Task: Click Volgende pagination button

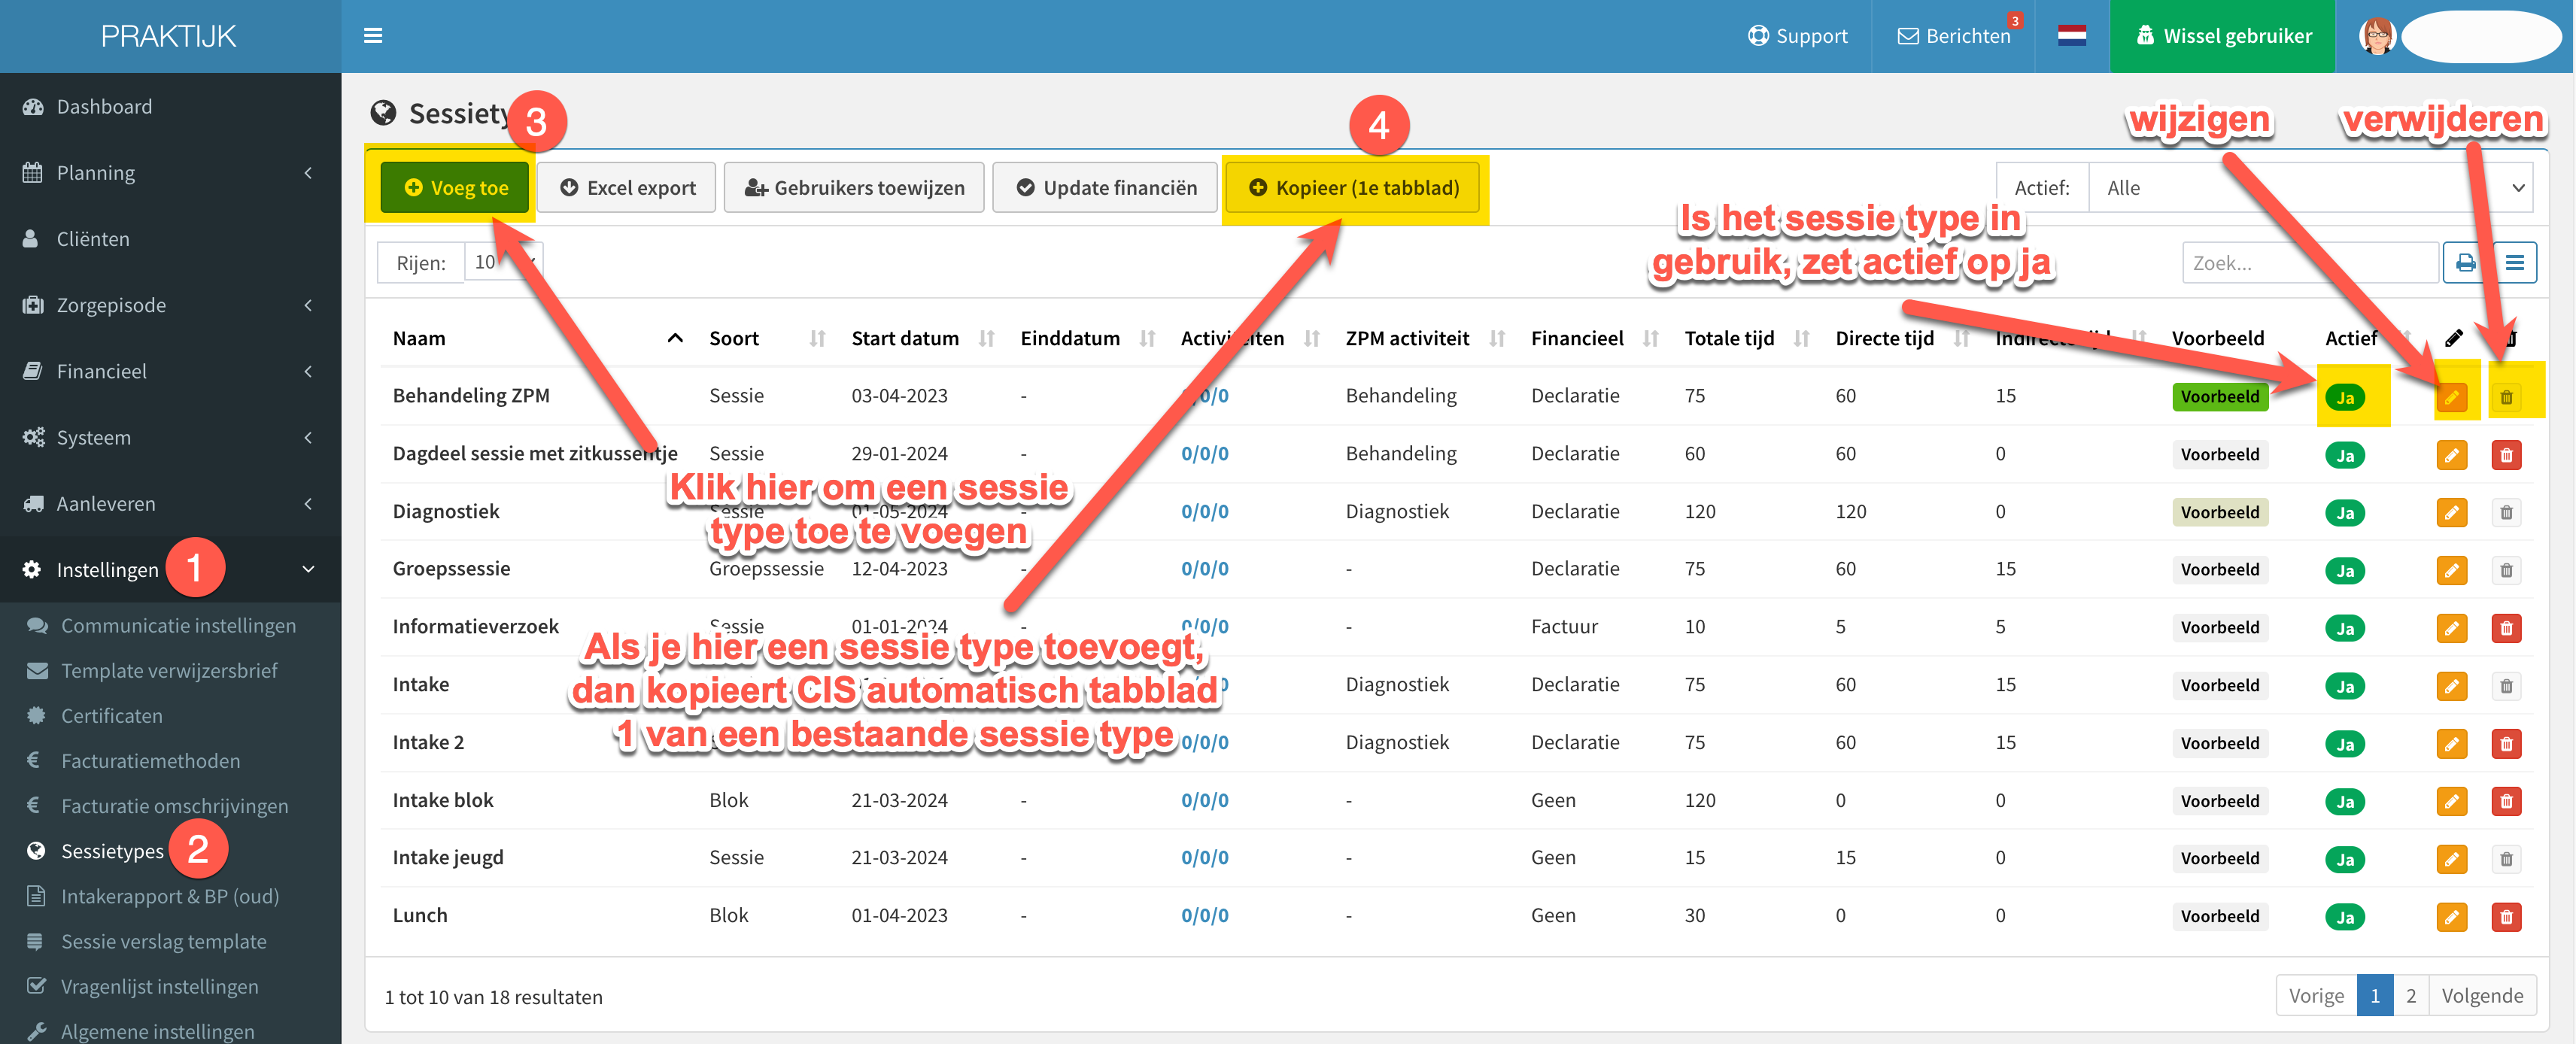Action: (2482, 995)
